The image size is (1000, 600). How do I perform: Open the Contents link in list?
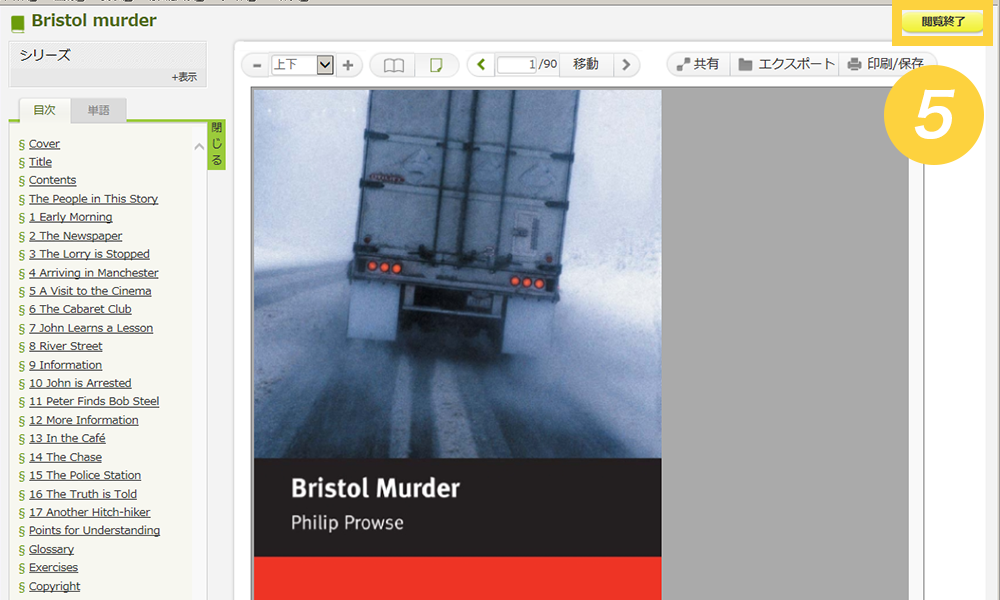(52, 180)
